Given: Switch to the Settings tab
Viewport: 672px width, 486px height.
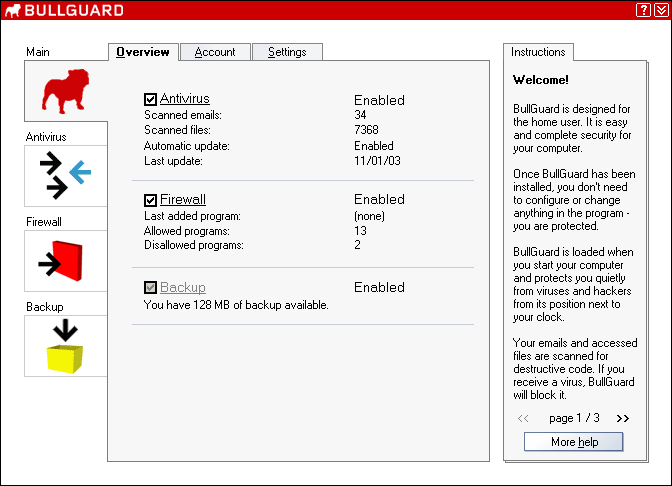Looking at the screenshot, I should [287, 52].
